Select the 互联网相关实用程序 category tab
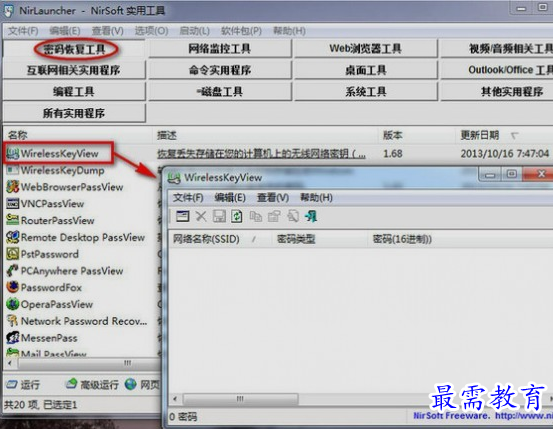The height and width of the screenshot is (429, 553). click(x=74, y=70)
